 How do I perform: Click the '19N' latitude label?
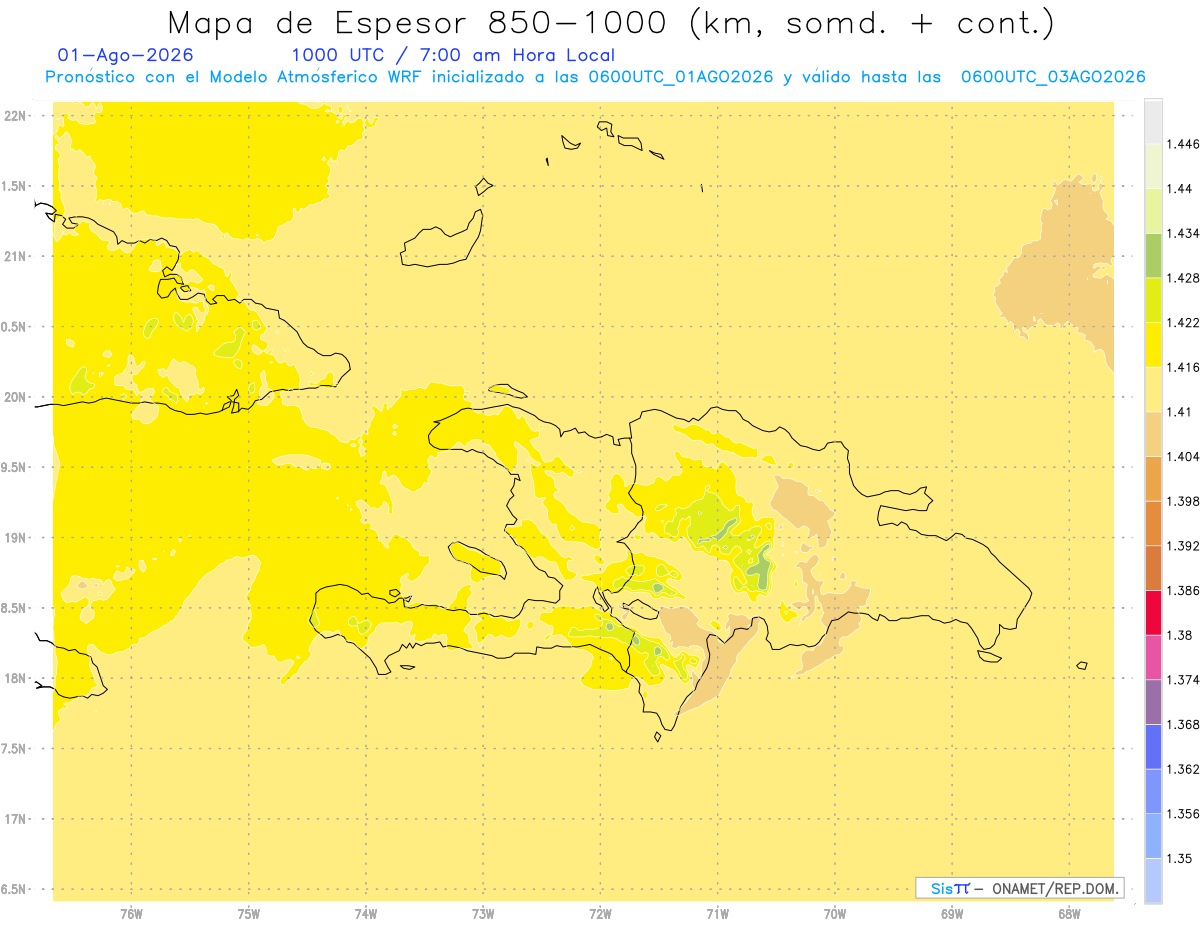(15, 538)
